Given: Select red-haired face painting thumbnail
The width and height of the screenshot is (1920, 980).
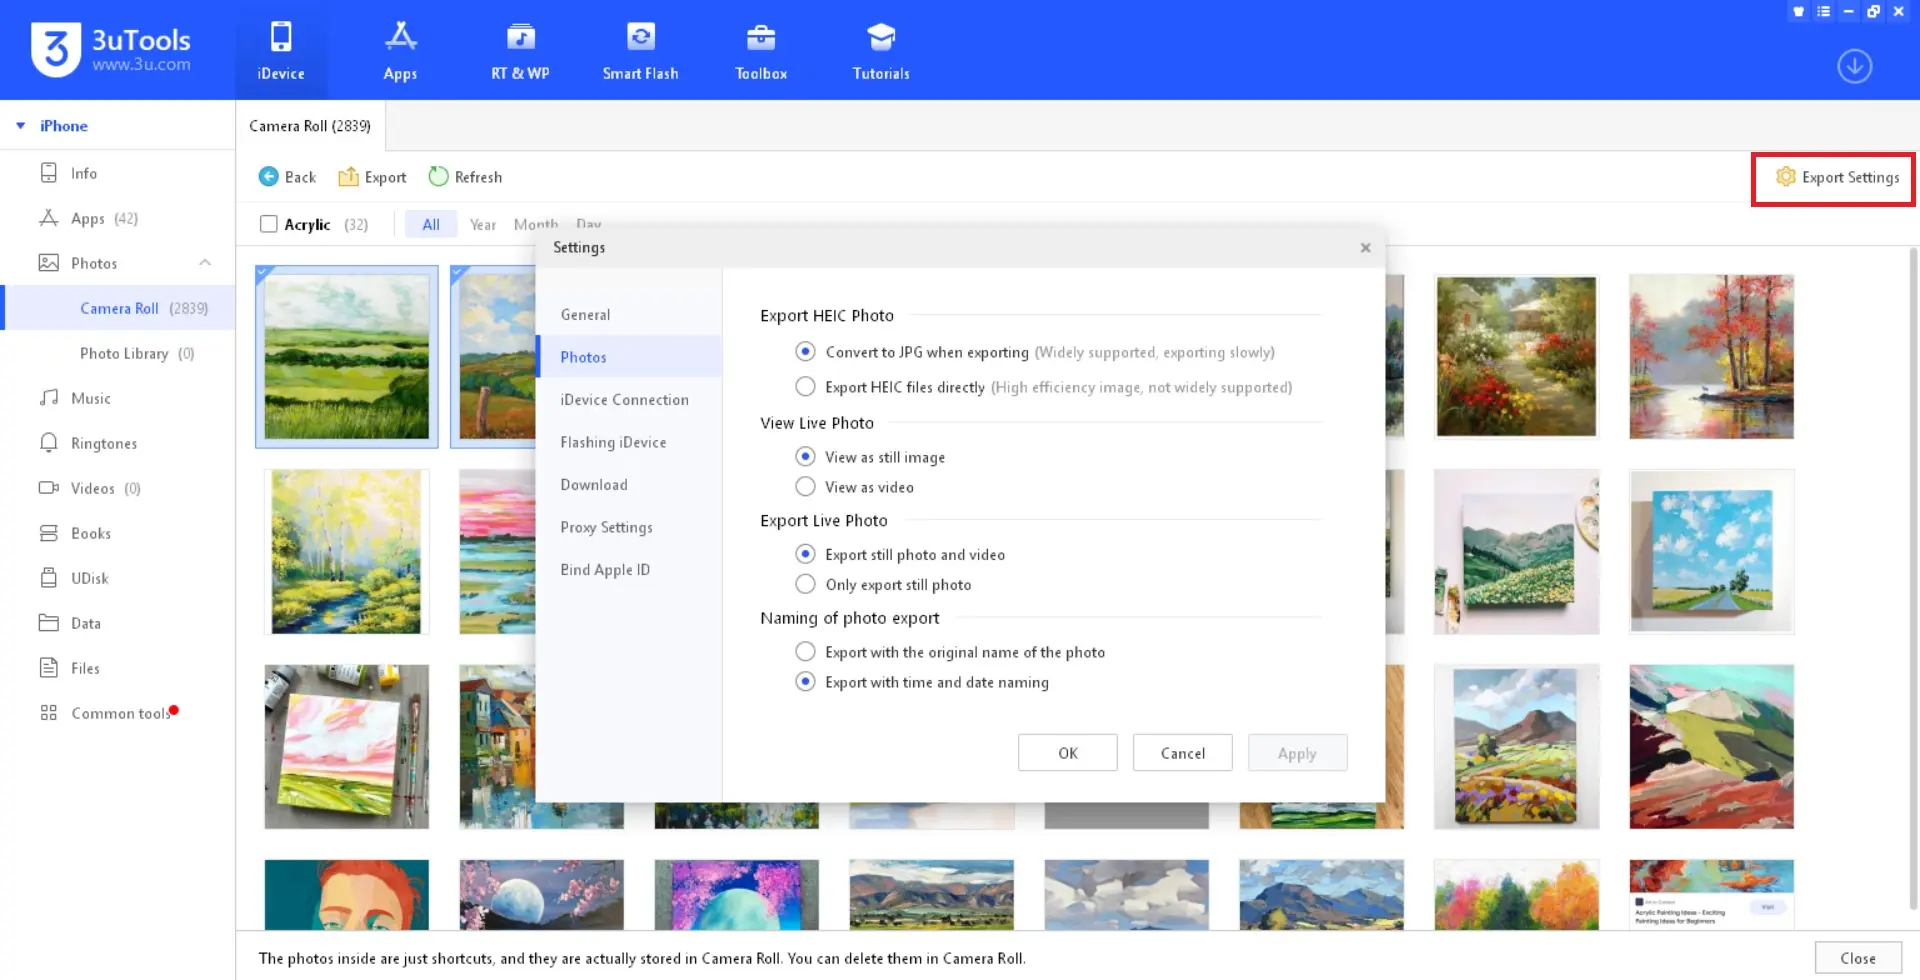Looking at the screenshot, I should [346, 894].
